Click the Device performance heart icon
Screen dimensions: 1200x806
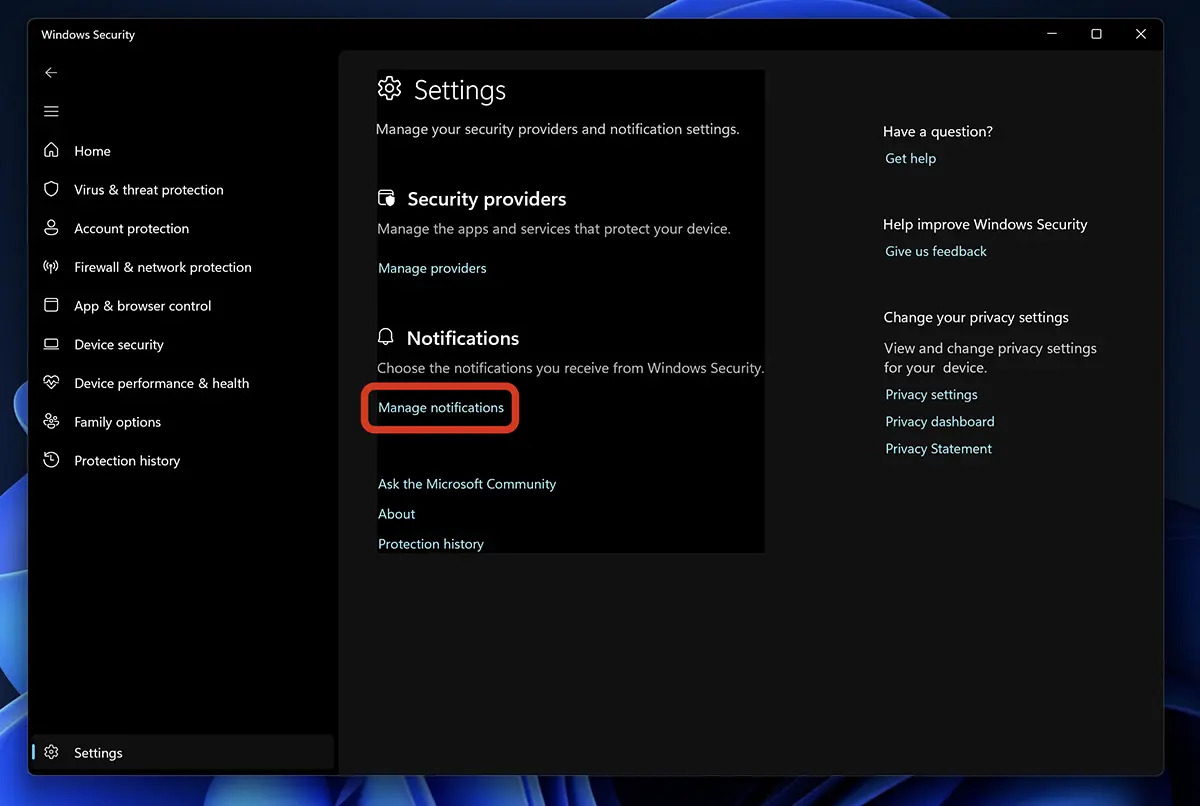51,383
